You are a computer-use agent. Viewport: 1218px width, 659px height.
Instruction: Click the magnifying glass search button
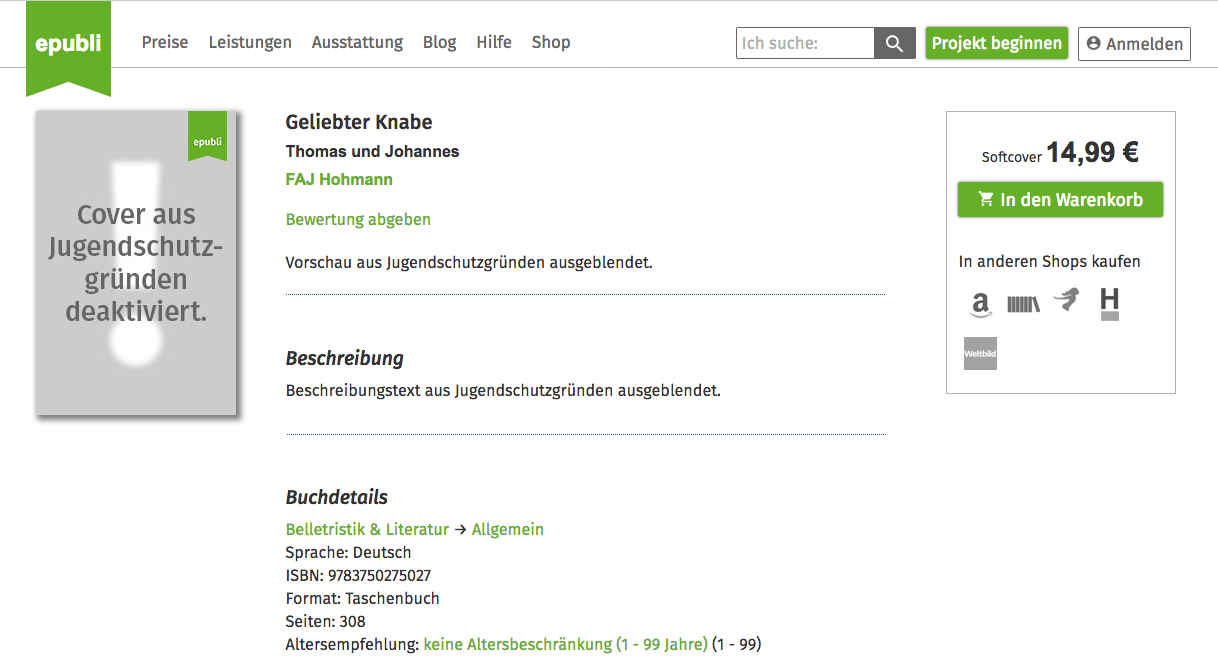pyautogui.click(x=895, y=43)
